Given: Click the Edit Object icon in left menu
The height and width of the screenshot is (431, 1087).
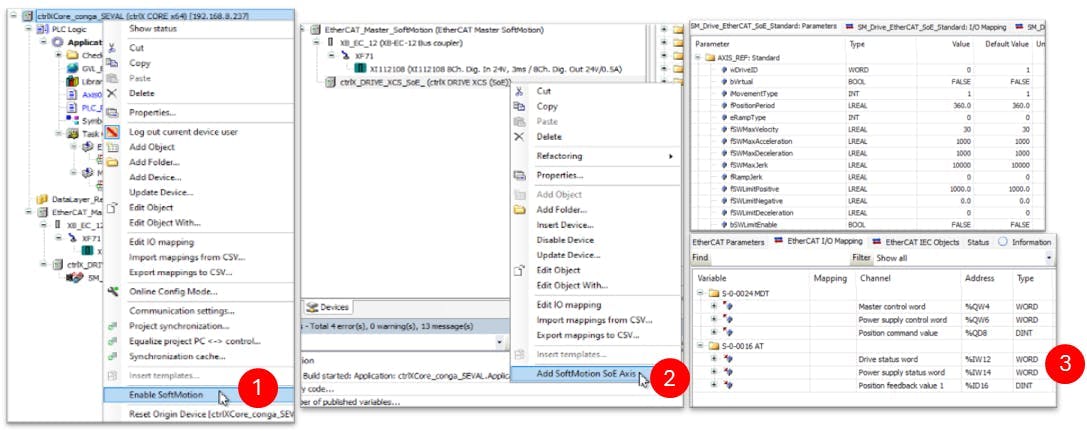Looking at the screenshot, I should pyautogui.click(x=112, y=207).
